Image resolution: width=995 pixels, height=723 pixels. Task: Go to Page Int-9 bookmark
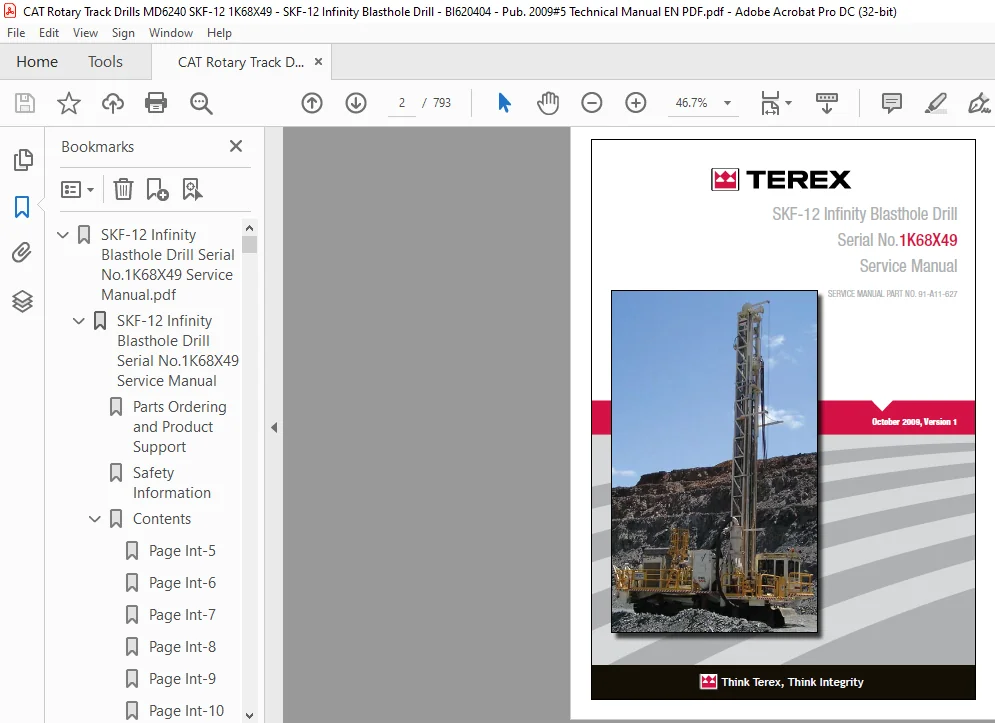(x=182, y=679)
